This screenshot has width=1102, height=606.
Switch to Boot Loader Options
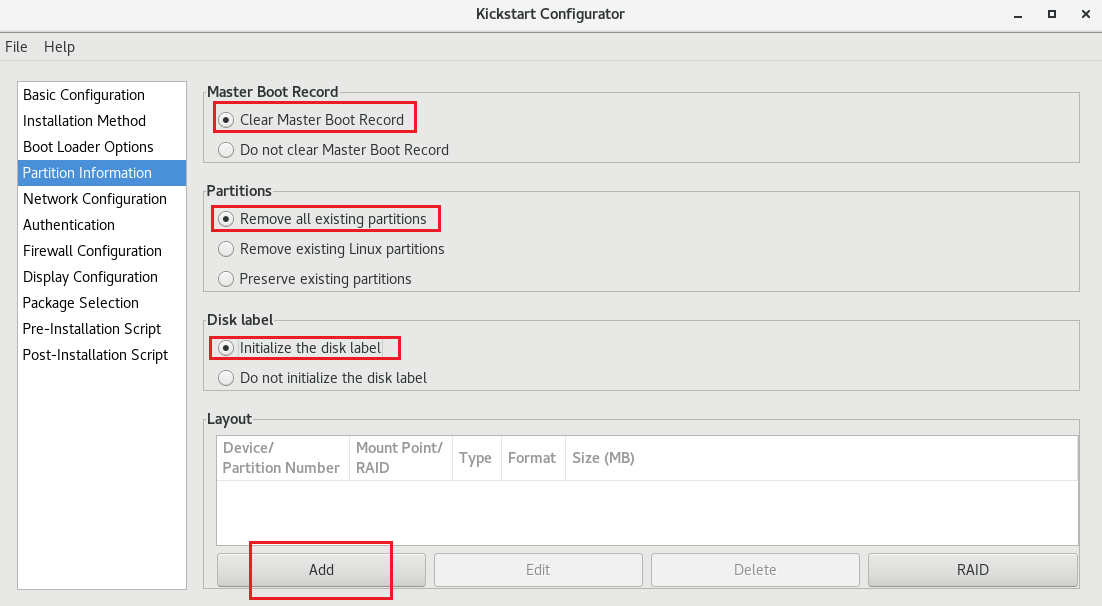tap(87, 146)
